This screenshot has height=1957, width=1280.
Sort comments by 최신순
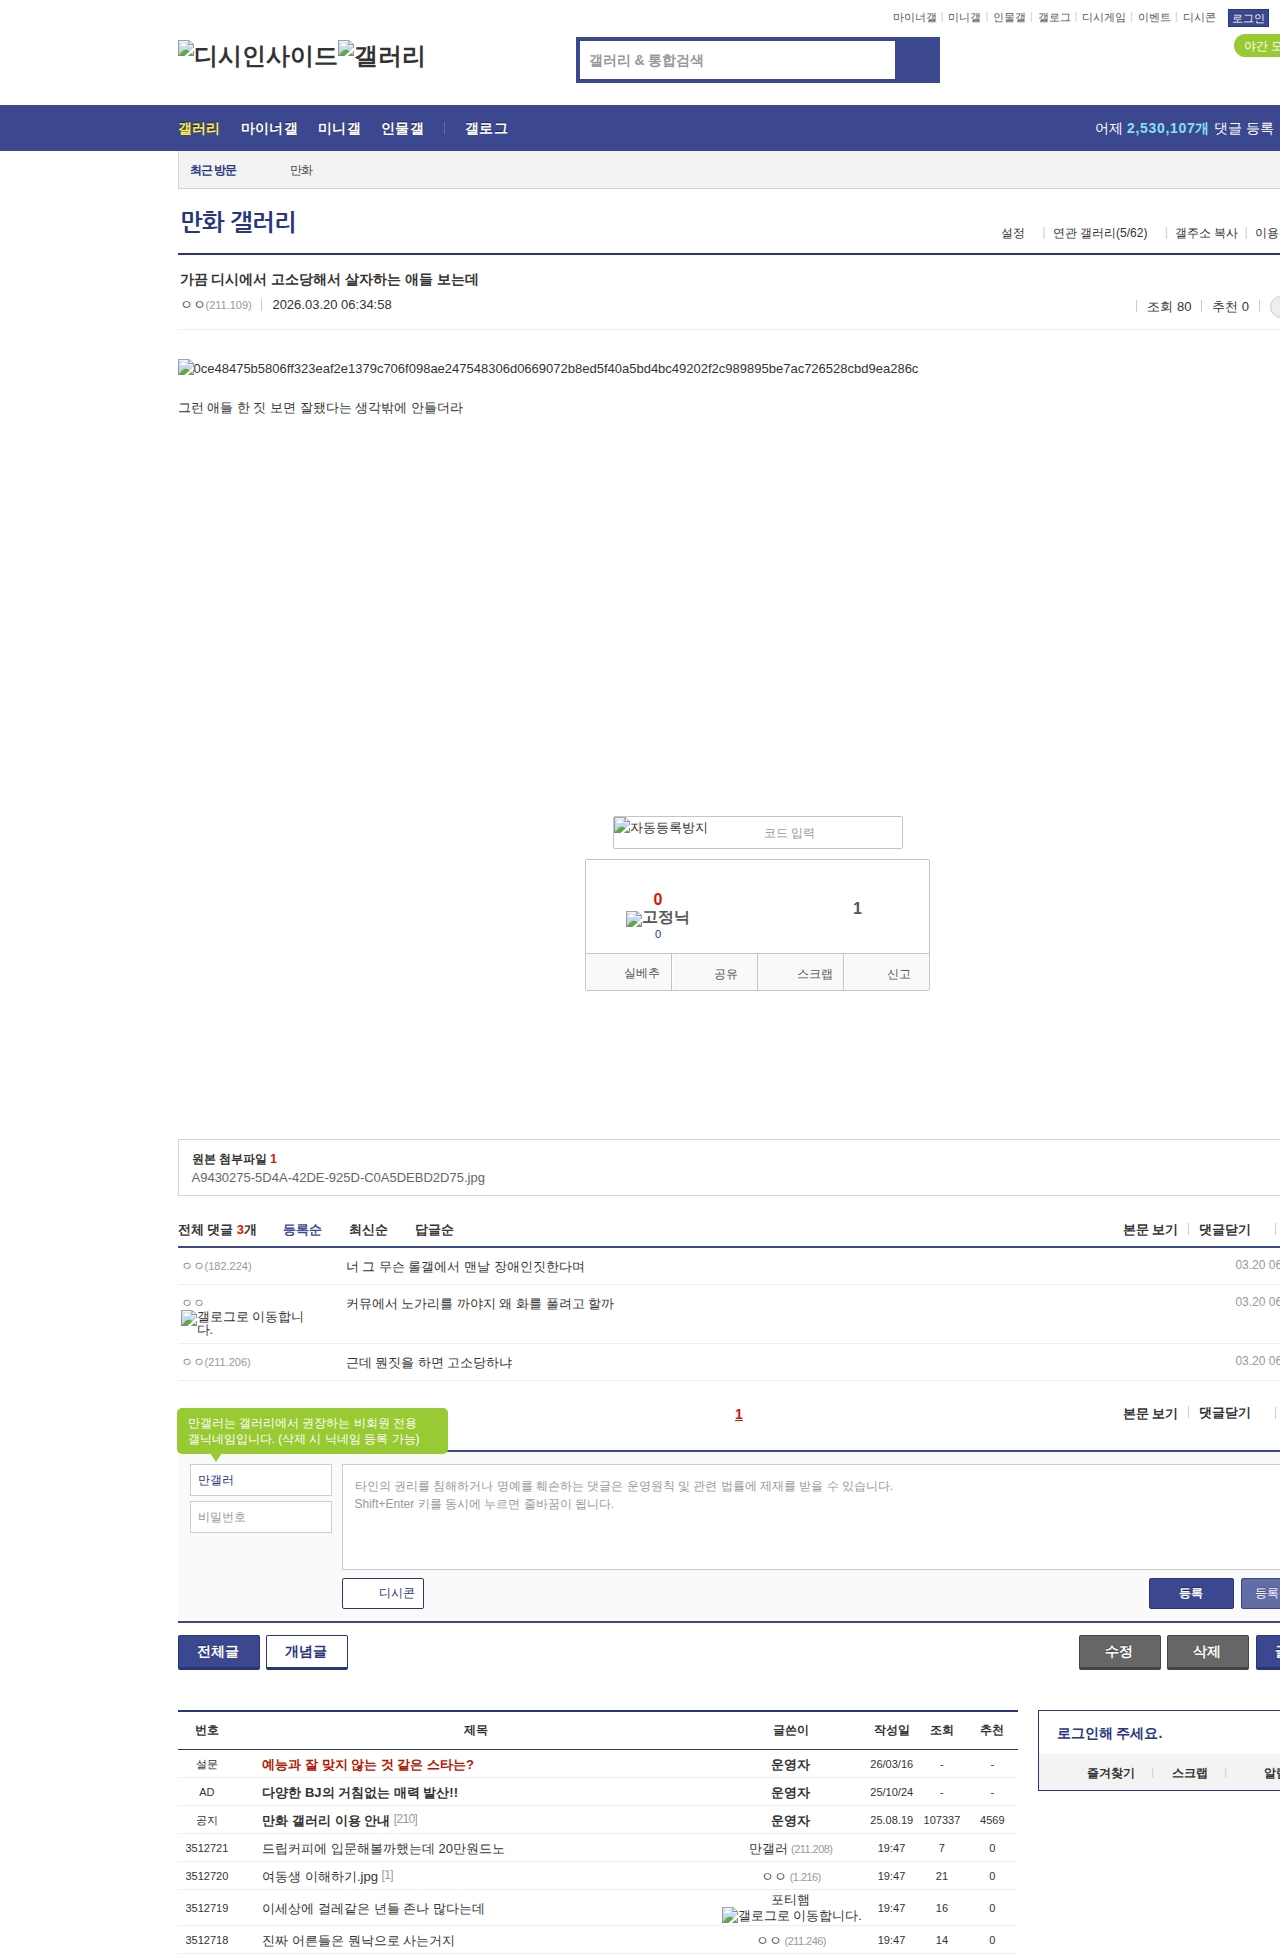[368, 1230]
